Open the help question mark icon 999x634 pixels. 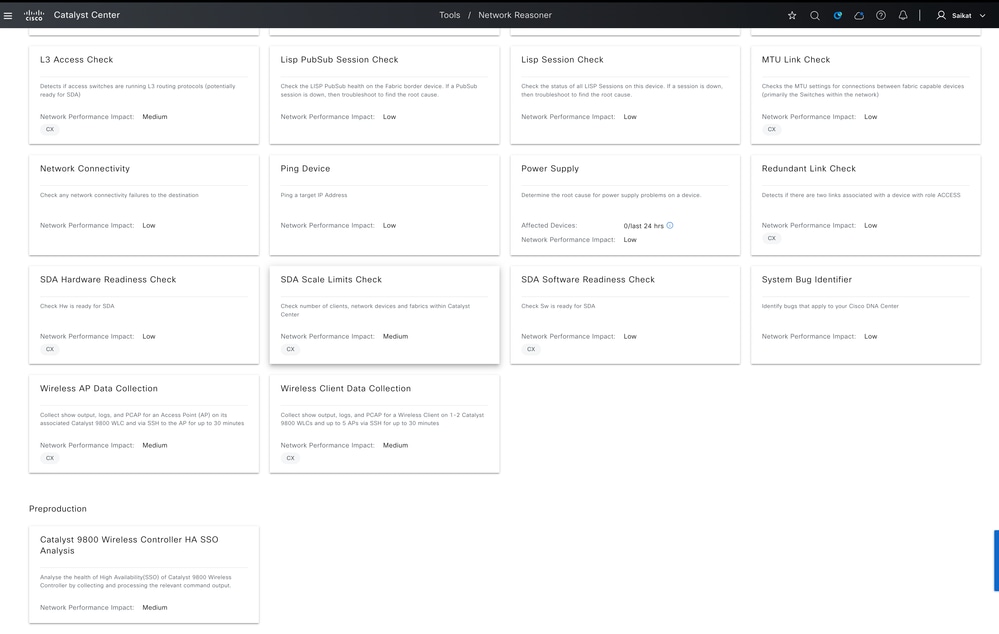[x=880, y=15]
